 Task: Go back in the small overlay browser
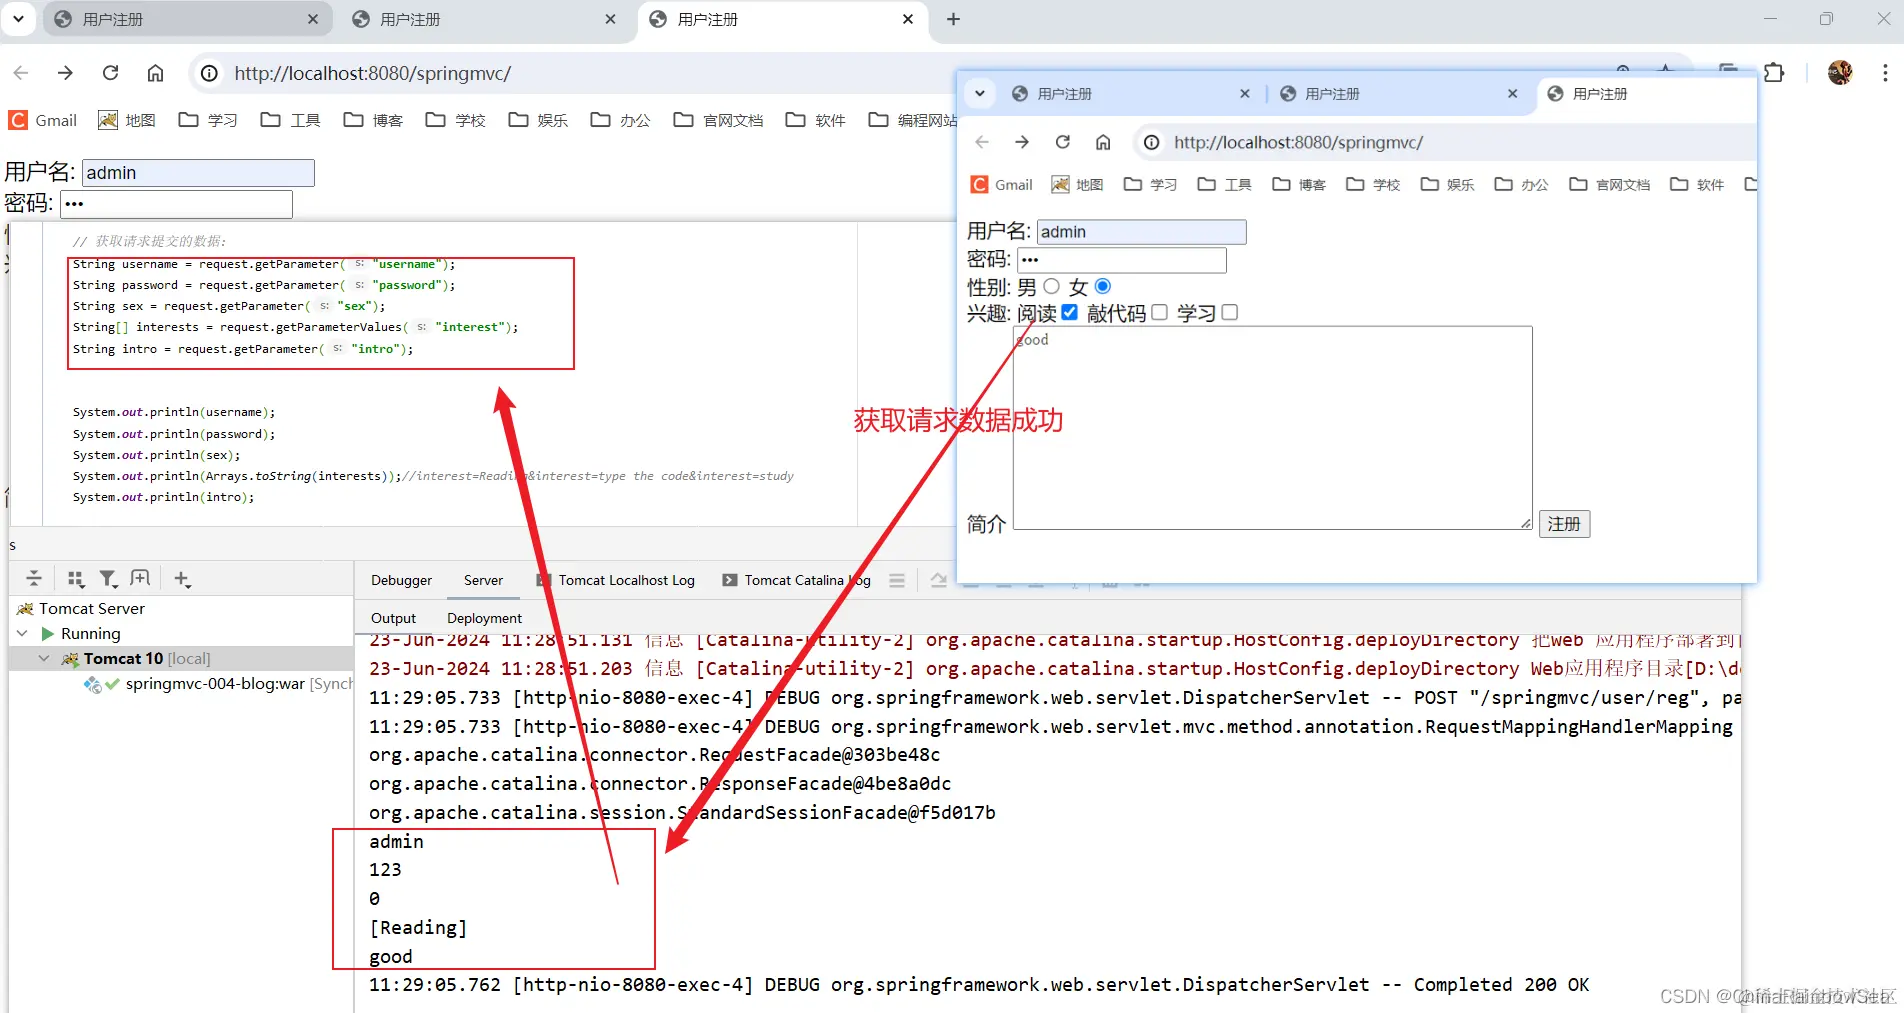[982, 142]
